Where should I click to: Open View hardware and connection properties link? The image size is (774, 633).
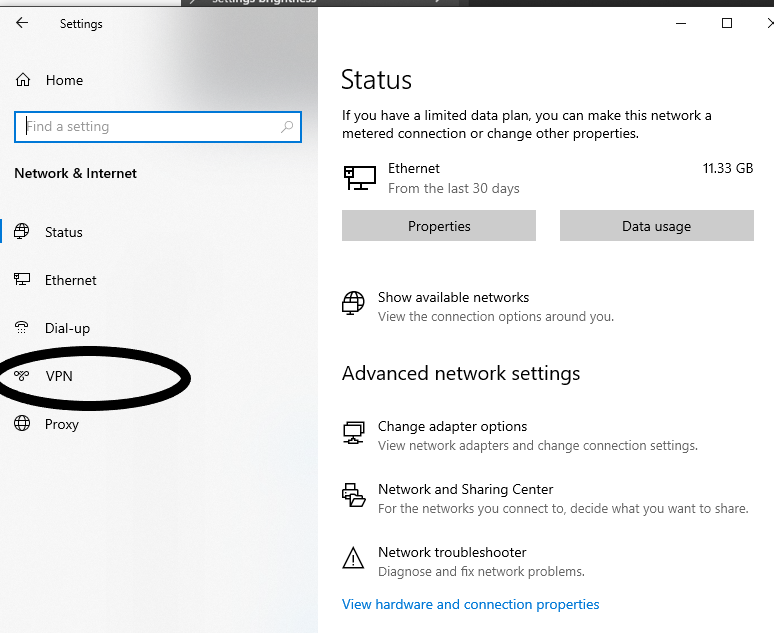470,604
